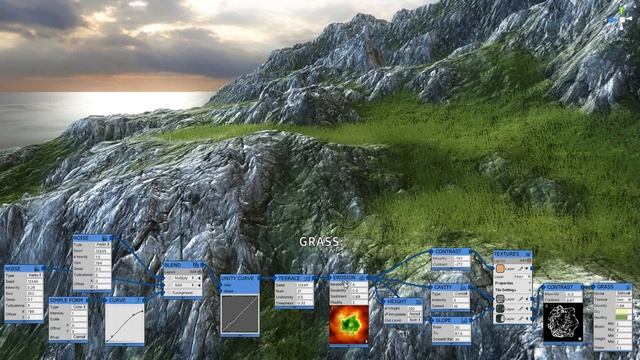This screenshot has width=640, height=360.
Task: Open the Grass Texture dropdown
Action: pyautogui.click(x=623, y=299)
